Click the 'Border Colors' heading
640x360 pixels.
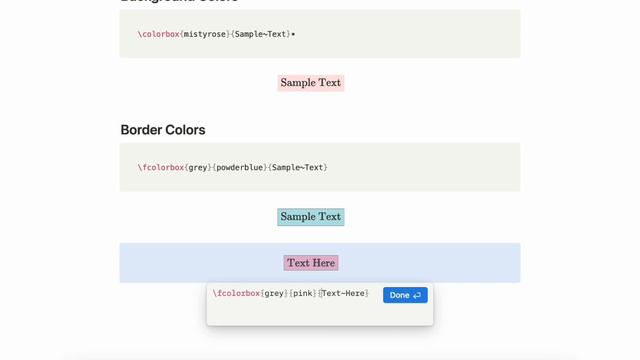click(x=163, y=130)
